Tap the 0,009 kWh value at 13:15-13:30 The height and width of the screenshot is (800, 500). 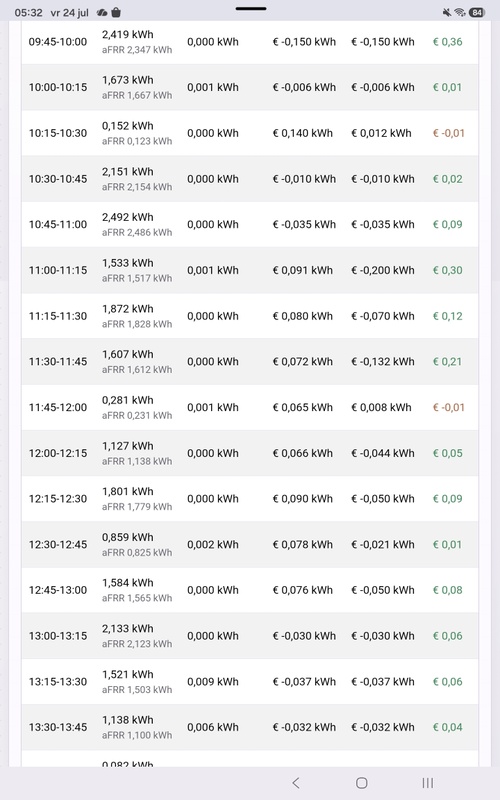pyautogui.click(x=213, y=682)
